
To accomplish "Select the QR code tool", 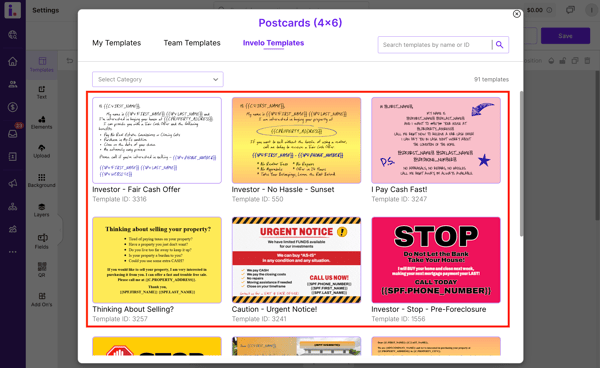I will [x=42, y=270].
